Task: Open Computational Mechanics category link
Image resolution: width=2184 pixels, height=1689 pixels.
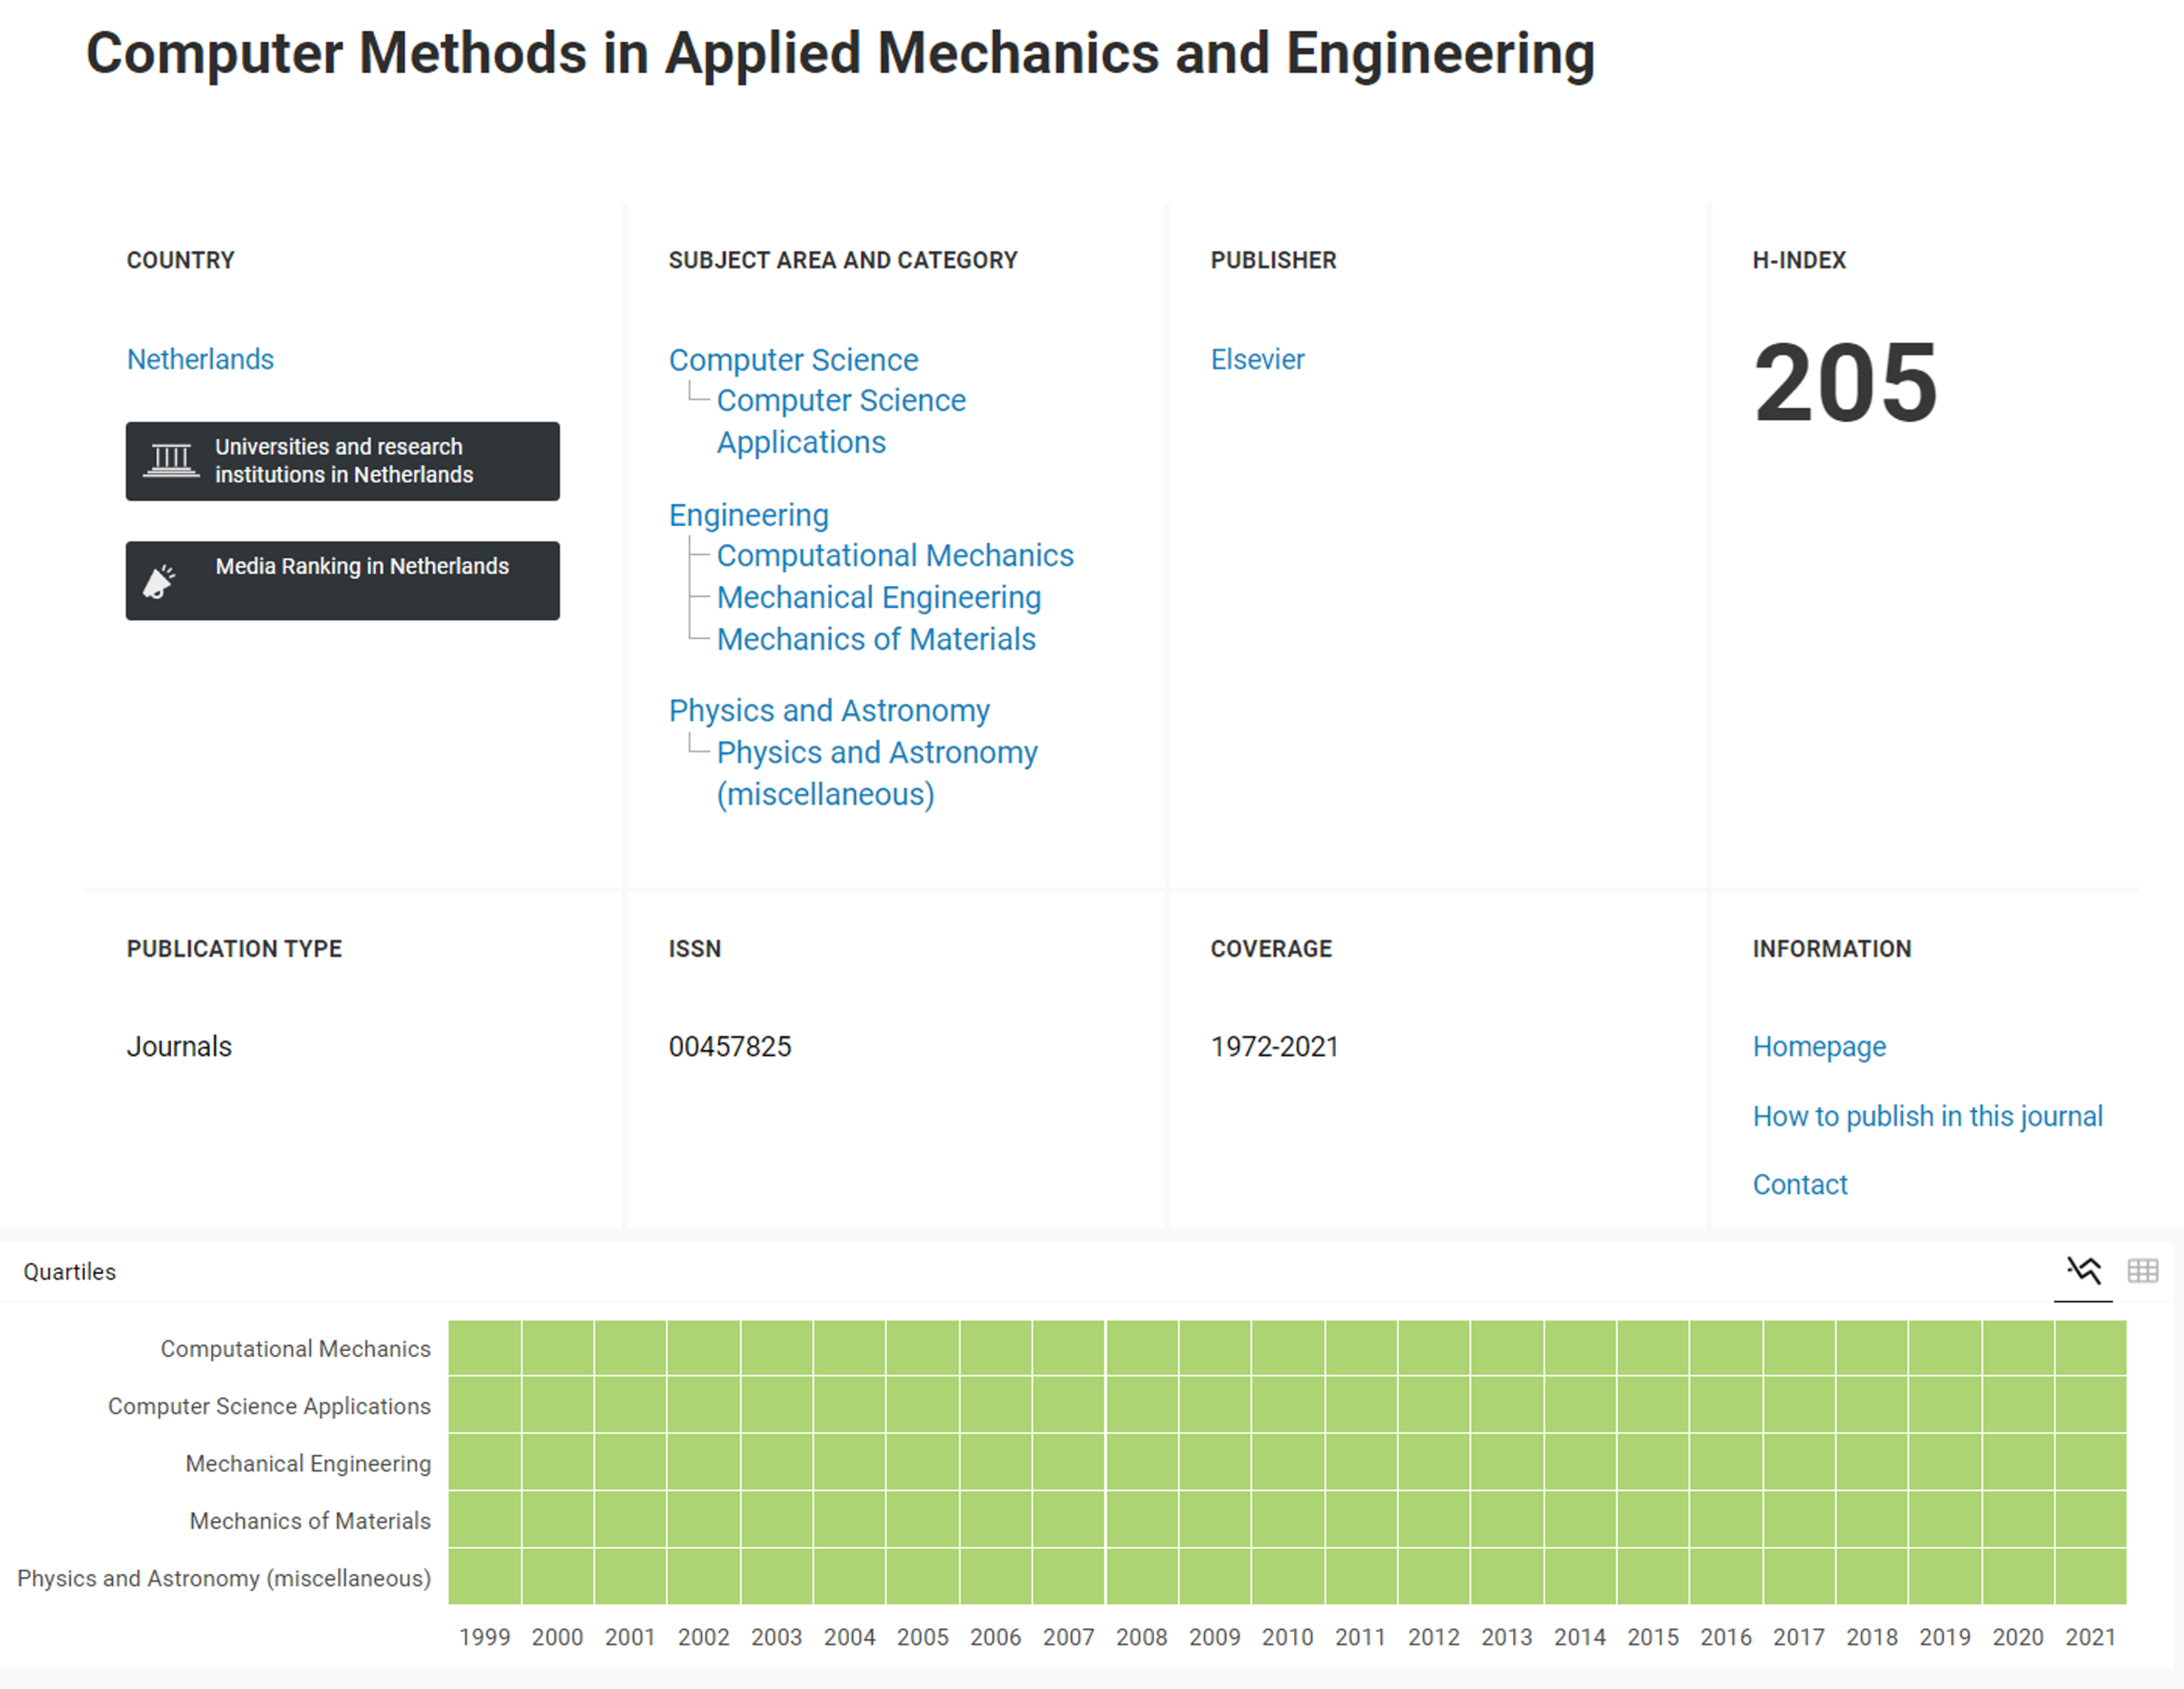Action: 895,555
